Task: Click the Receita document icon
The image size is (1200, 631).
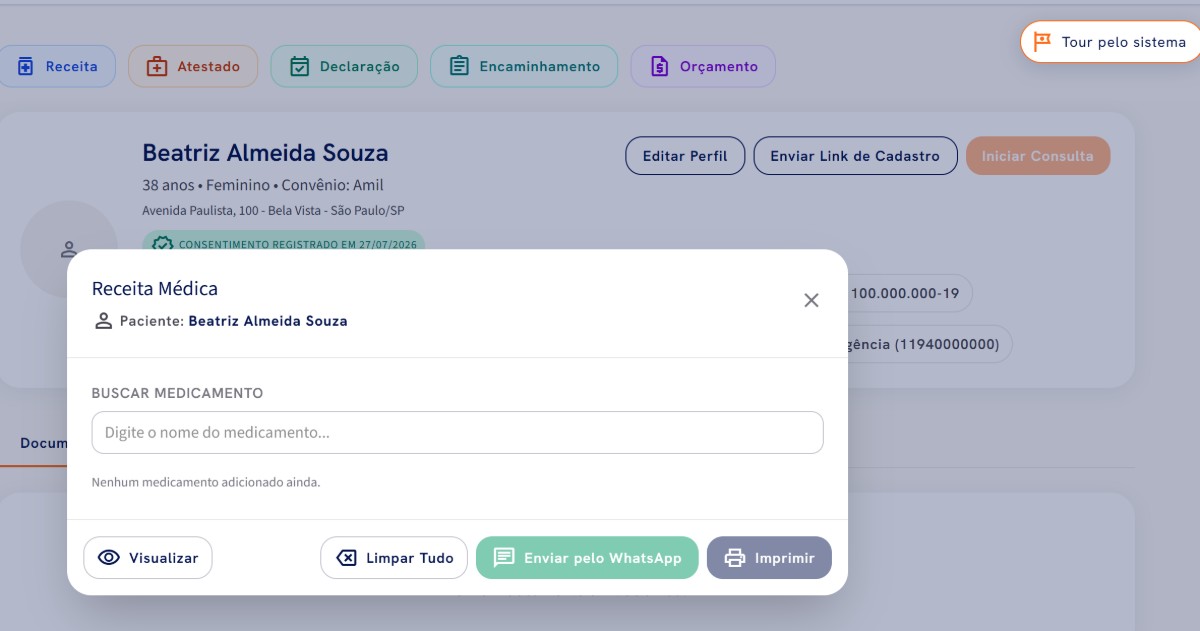Action: pyautogui.click(x=26, y=66)
